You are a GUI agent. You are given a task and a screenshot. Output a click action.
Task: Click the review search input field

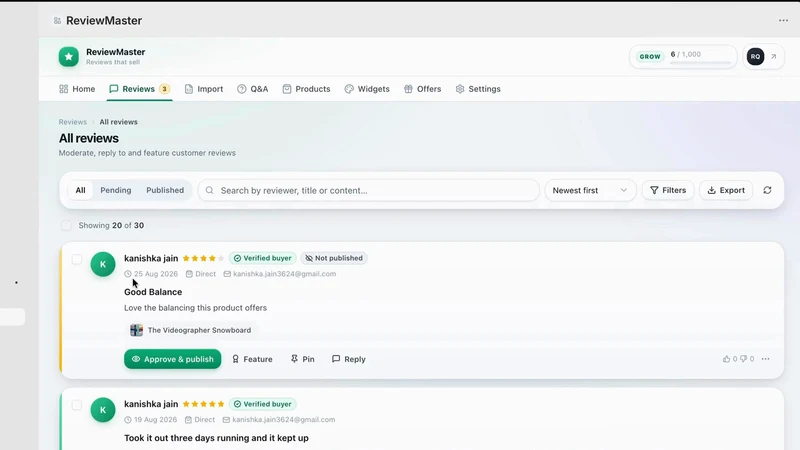[x=368, y=190]
